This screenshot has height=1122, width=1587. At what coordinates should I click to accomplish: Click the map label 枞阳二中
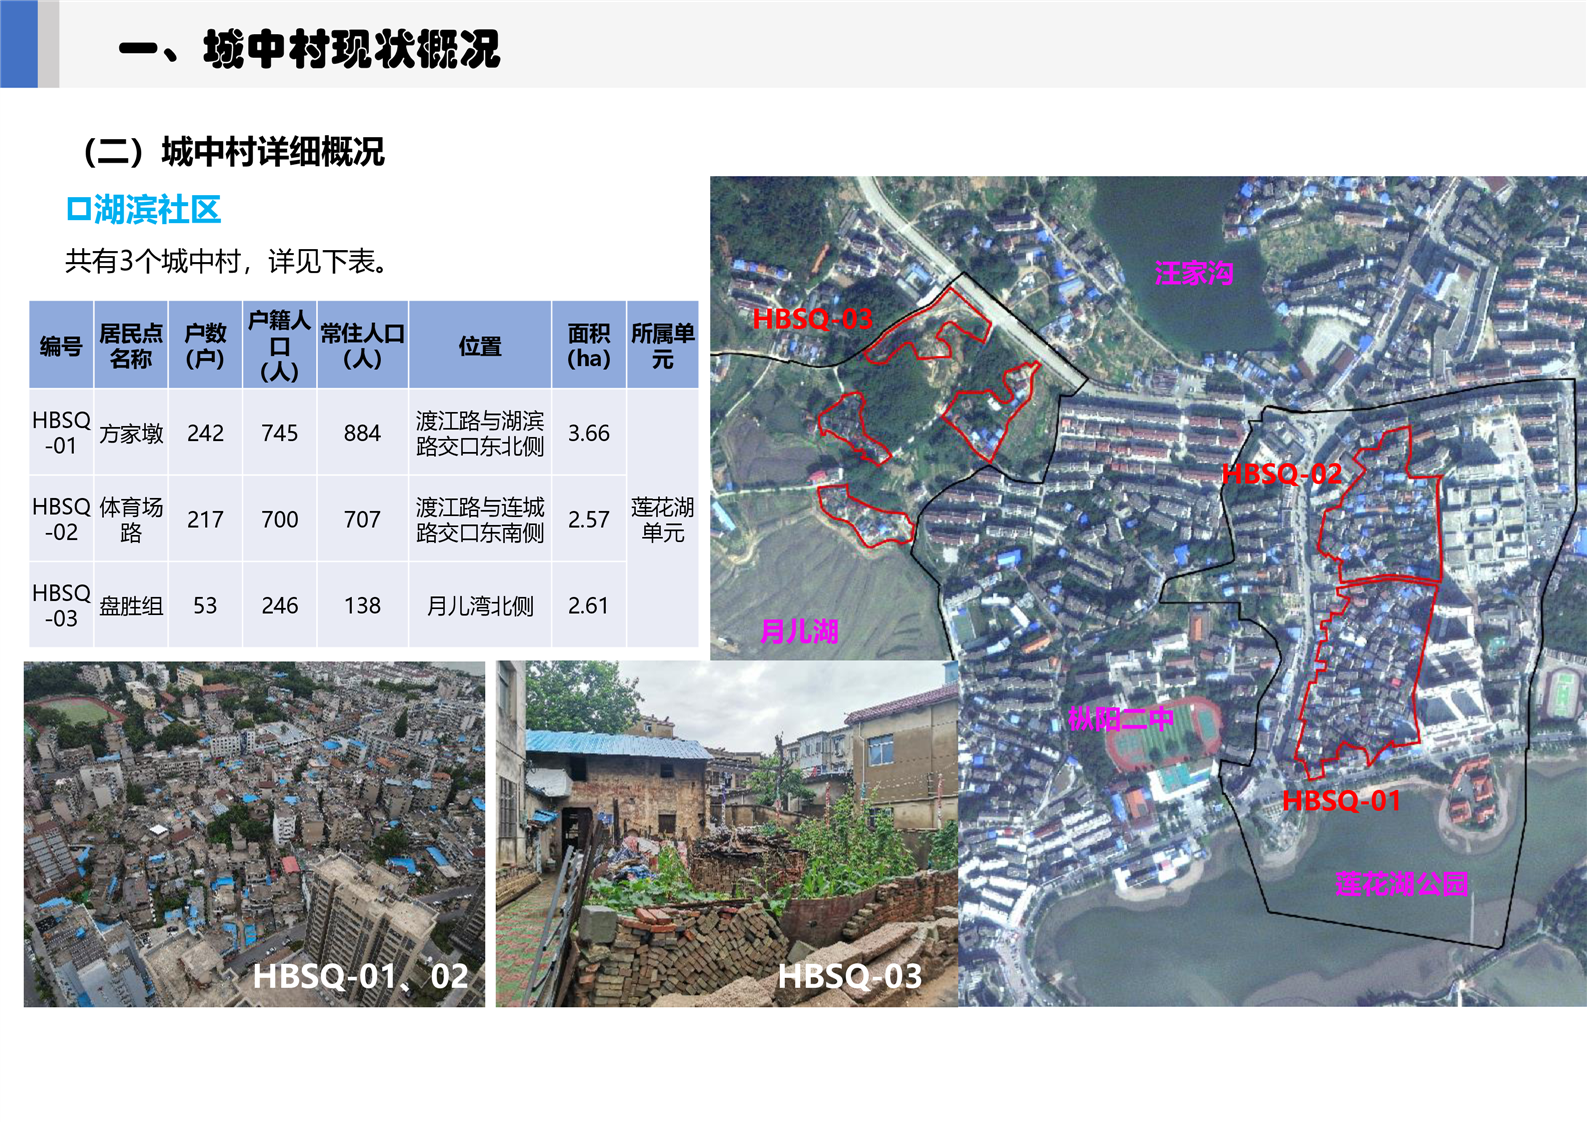(x=1120, y=718)
